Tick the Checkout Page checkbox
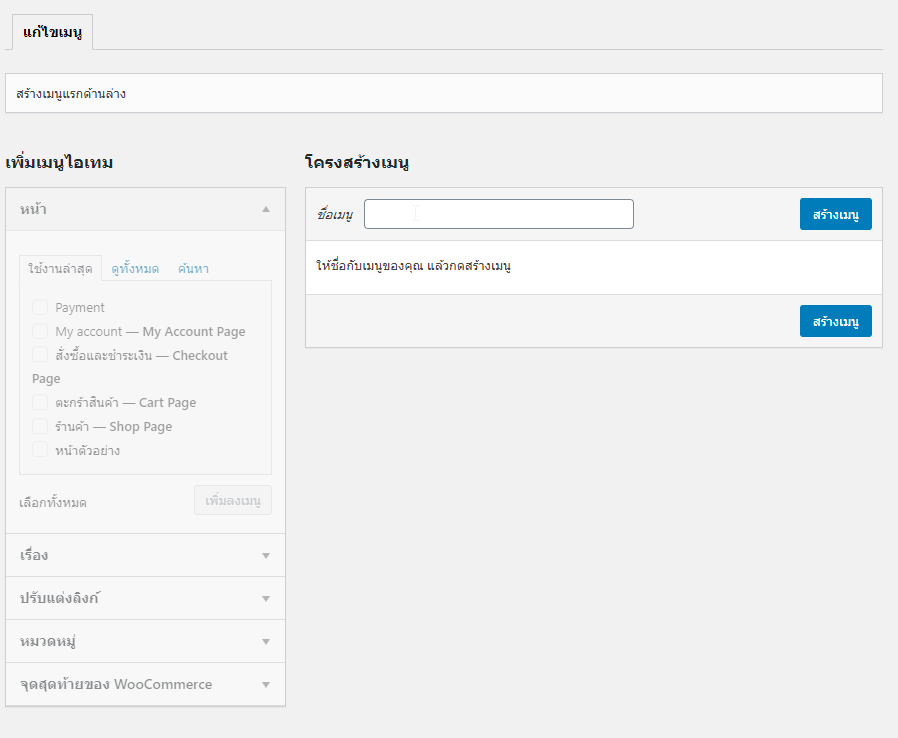The image size is (898, 738). tap(40, 355)
